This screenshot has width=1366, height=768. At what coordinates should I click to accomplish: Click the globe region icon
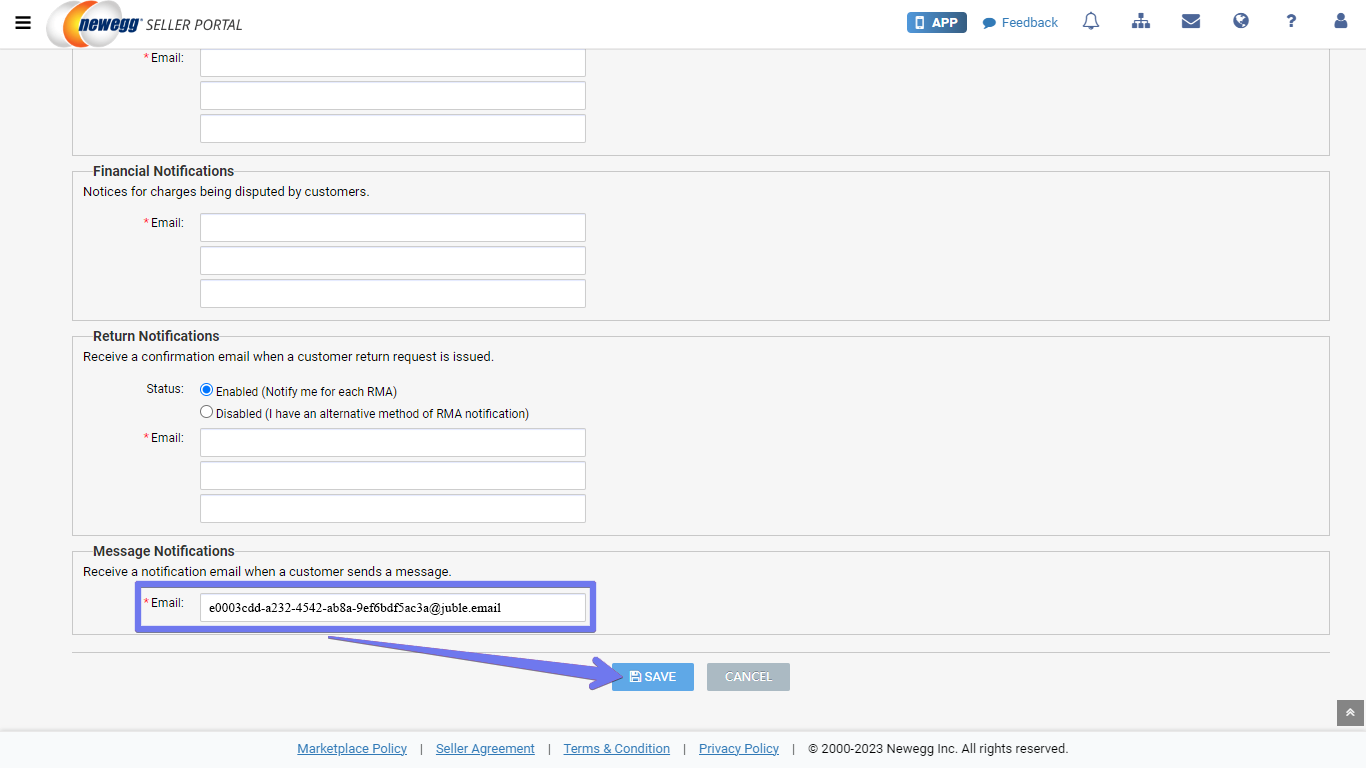(x=1241, y=22)
